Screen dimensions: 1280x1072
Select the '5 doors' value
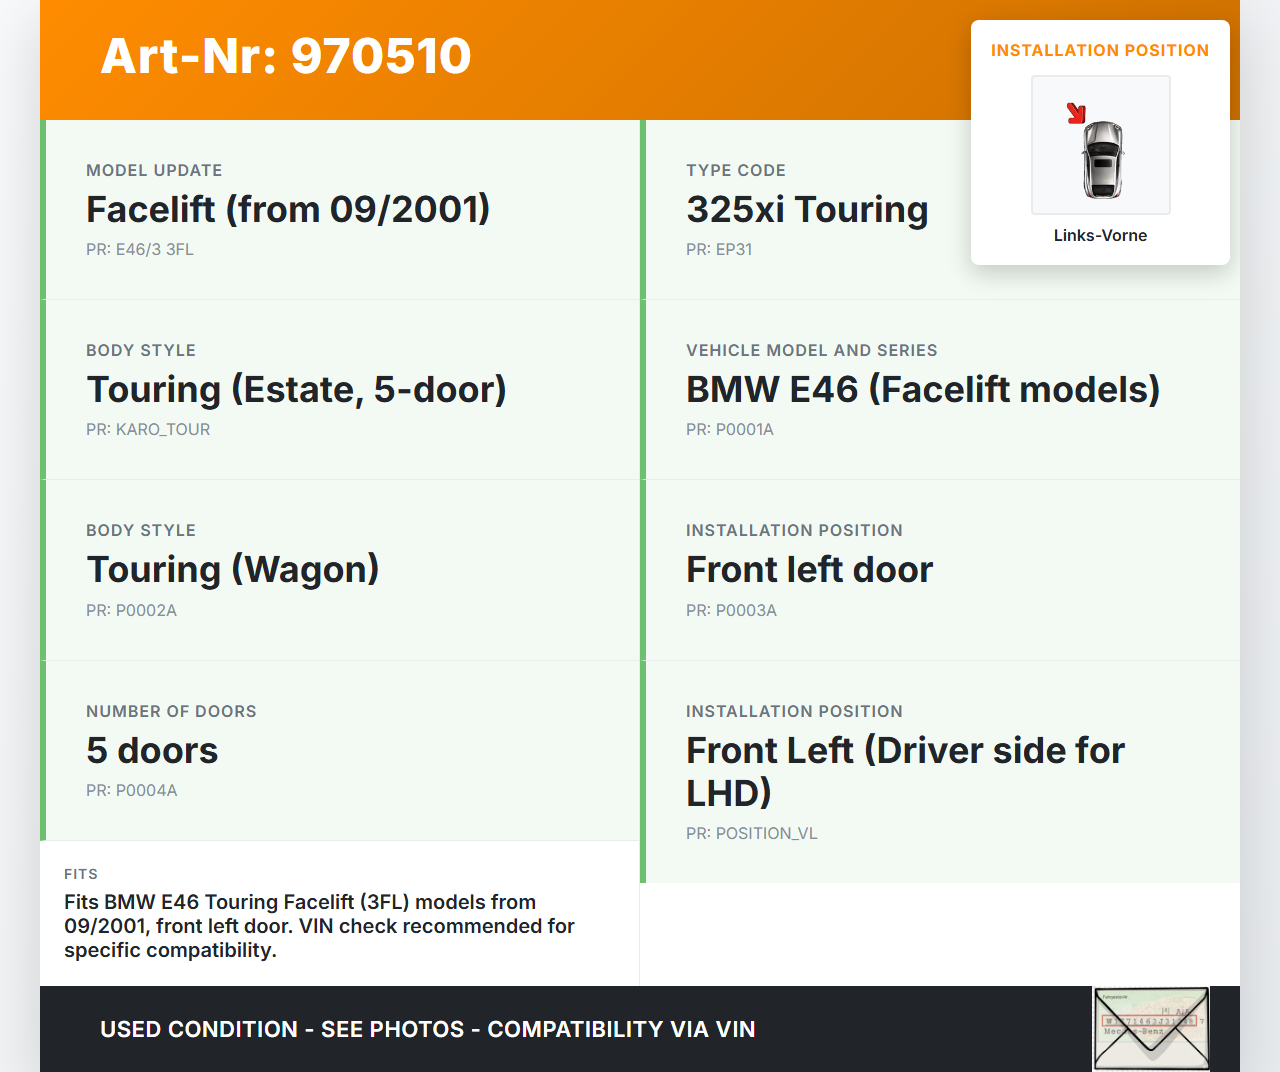[x=152, y=750]
